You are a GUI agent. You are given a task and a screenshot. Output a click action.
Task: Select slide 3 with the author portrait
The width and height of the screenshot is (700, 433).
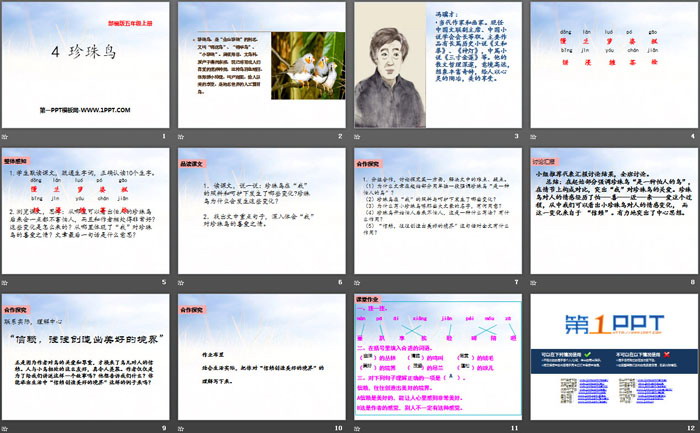[x=438, y=65]
